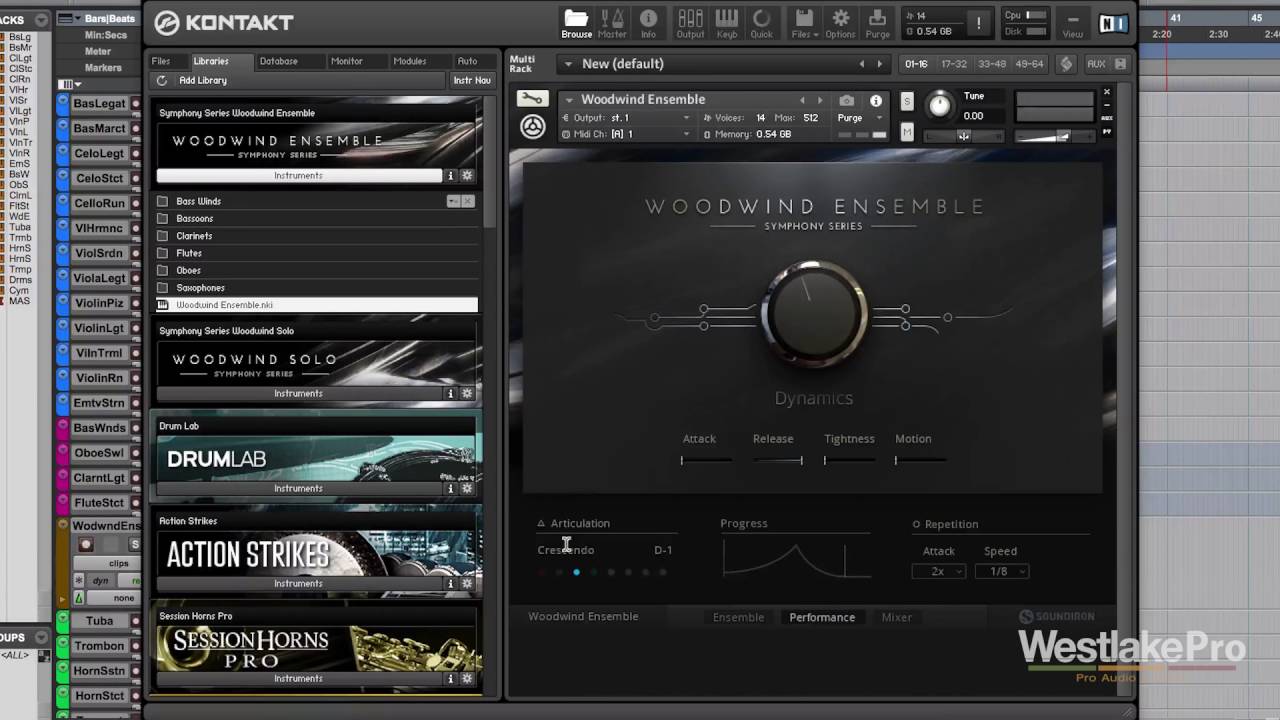Click the Native Instruments NI logo

(1113, 24)
